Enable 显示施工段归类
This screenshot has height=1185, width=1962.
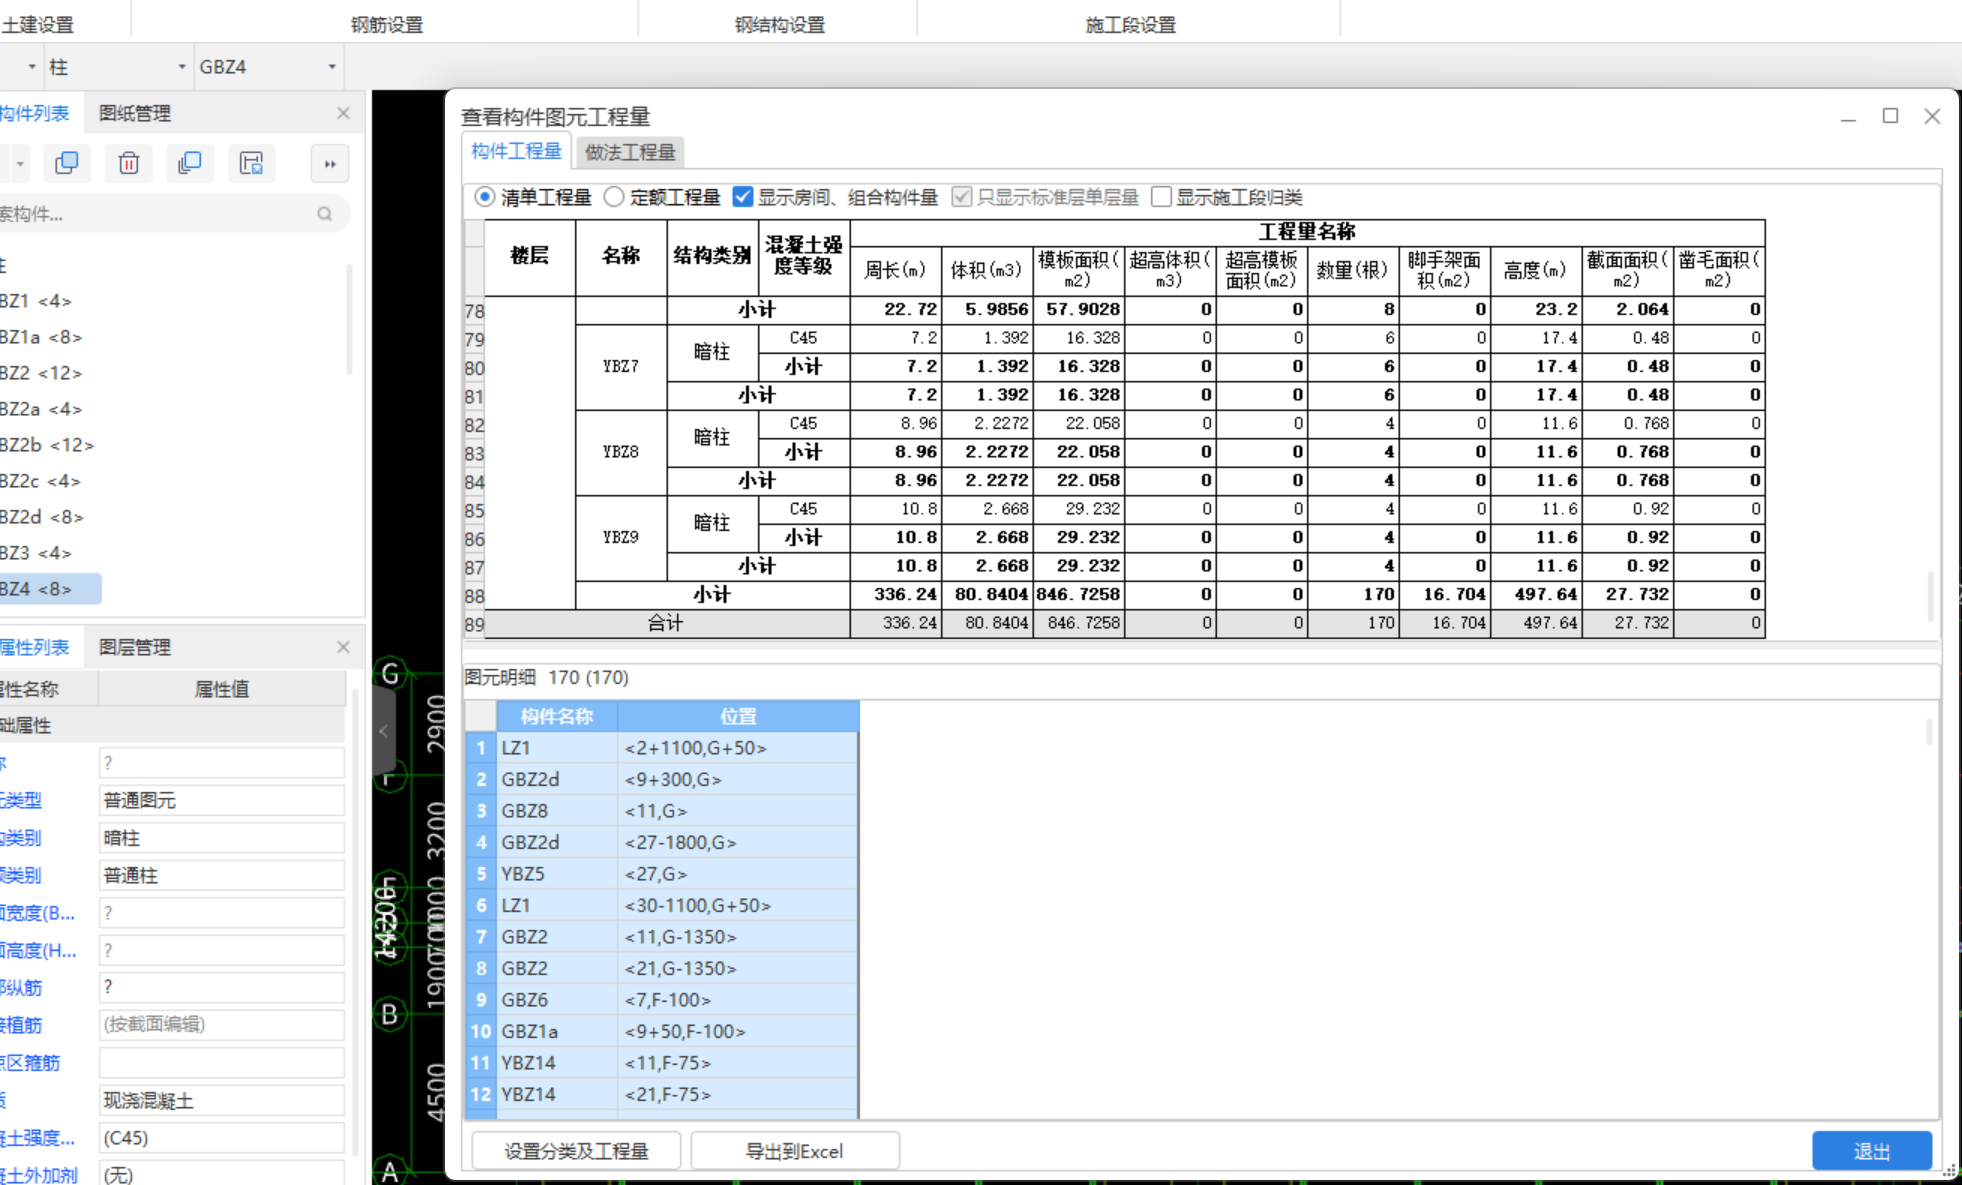(x=1161, y=197)
